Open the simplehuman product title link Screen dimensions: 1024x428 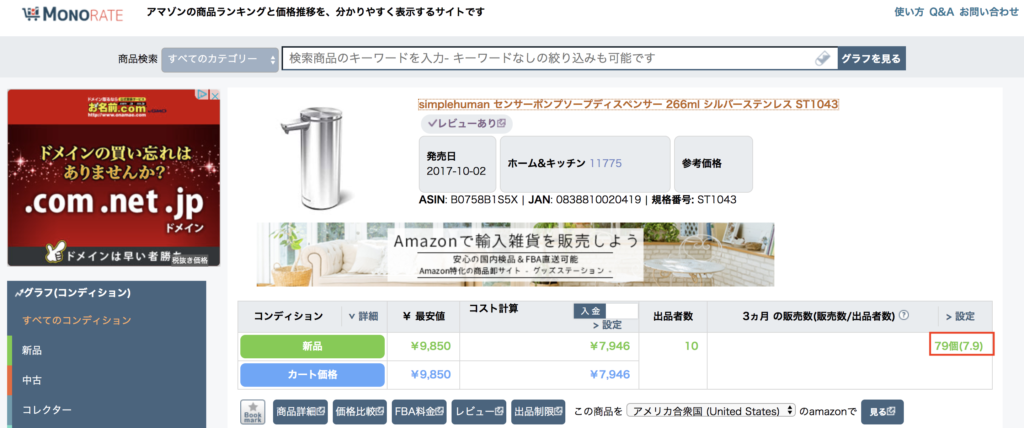click(x=628, y=105)
